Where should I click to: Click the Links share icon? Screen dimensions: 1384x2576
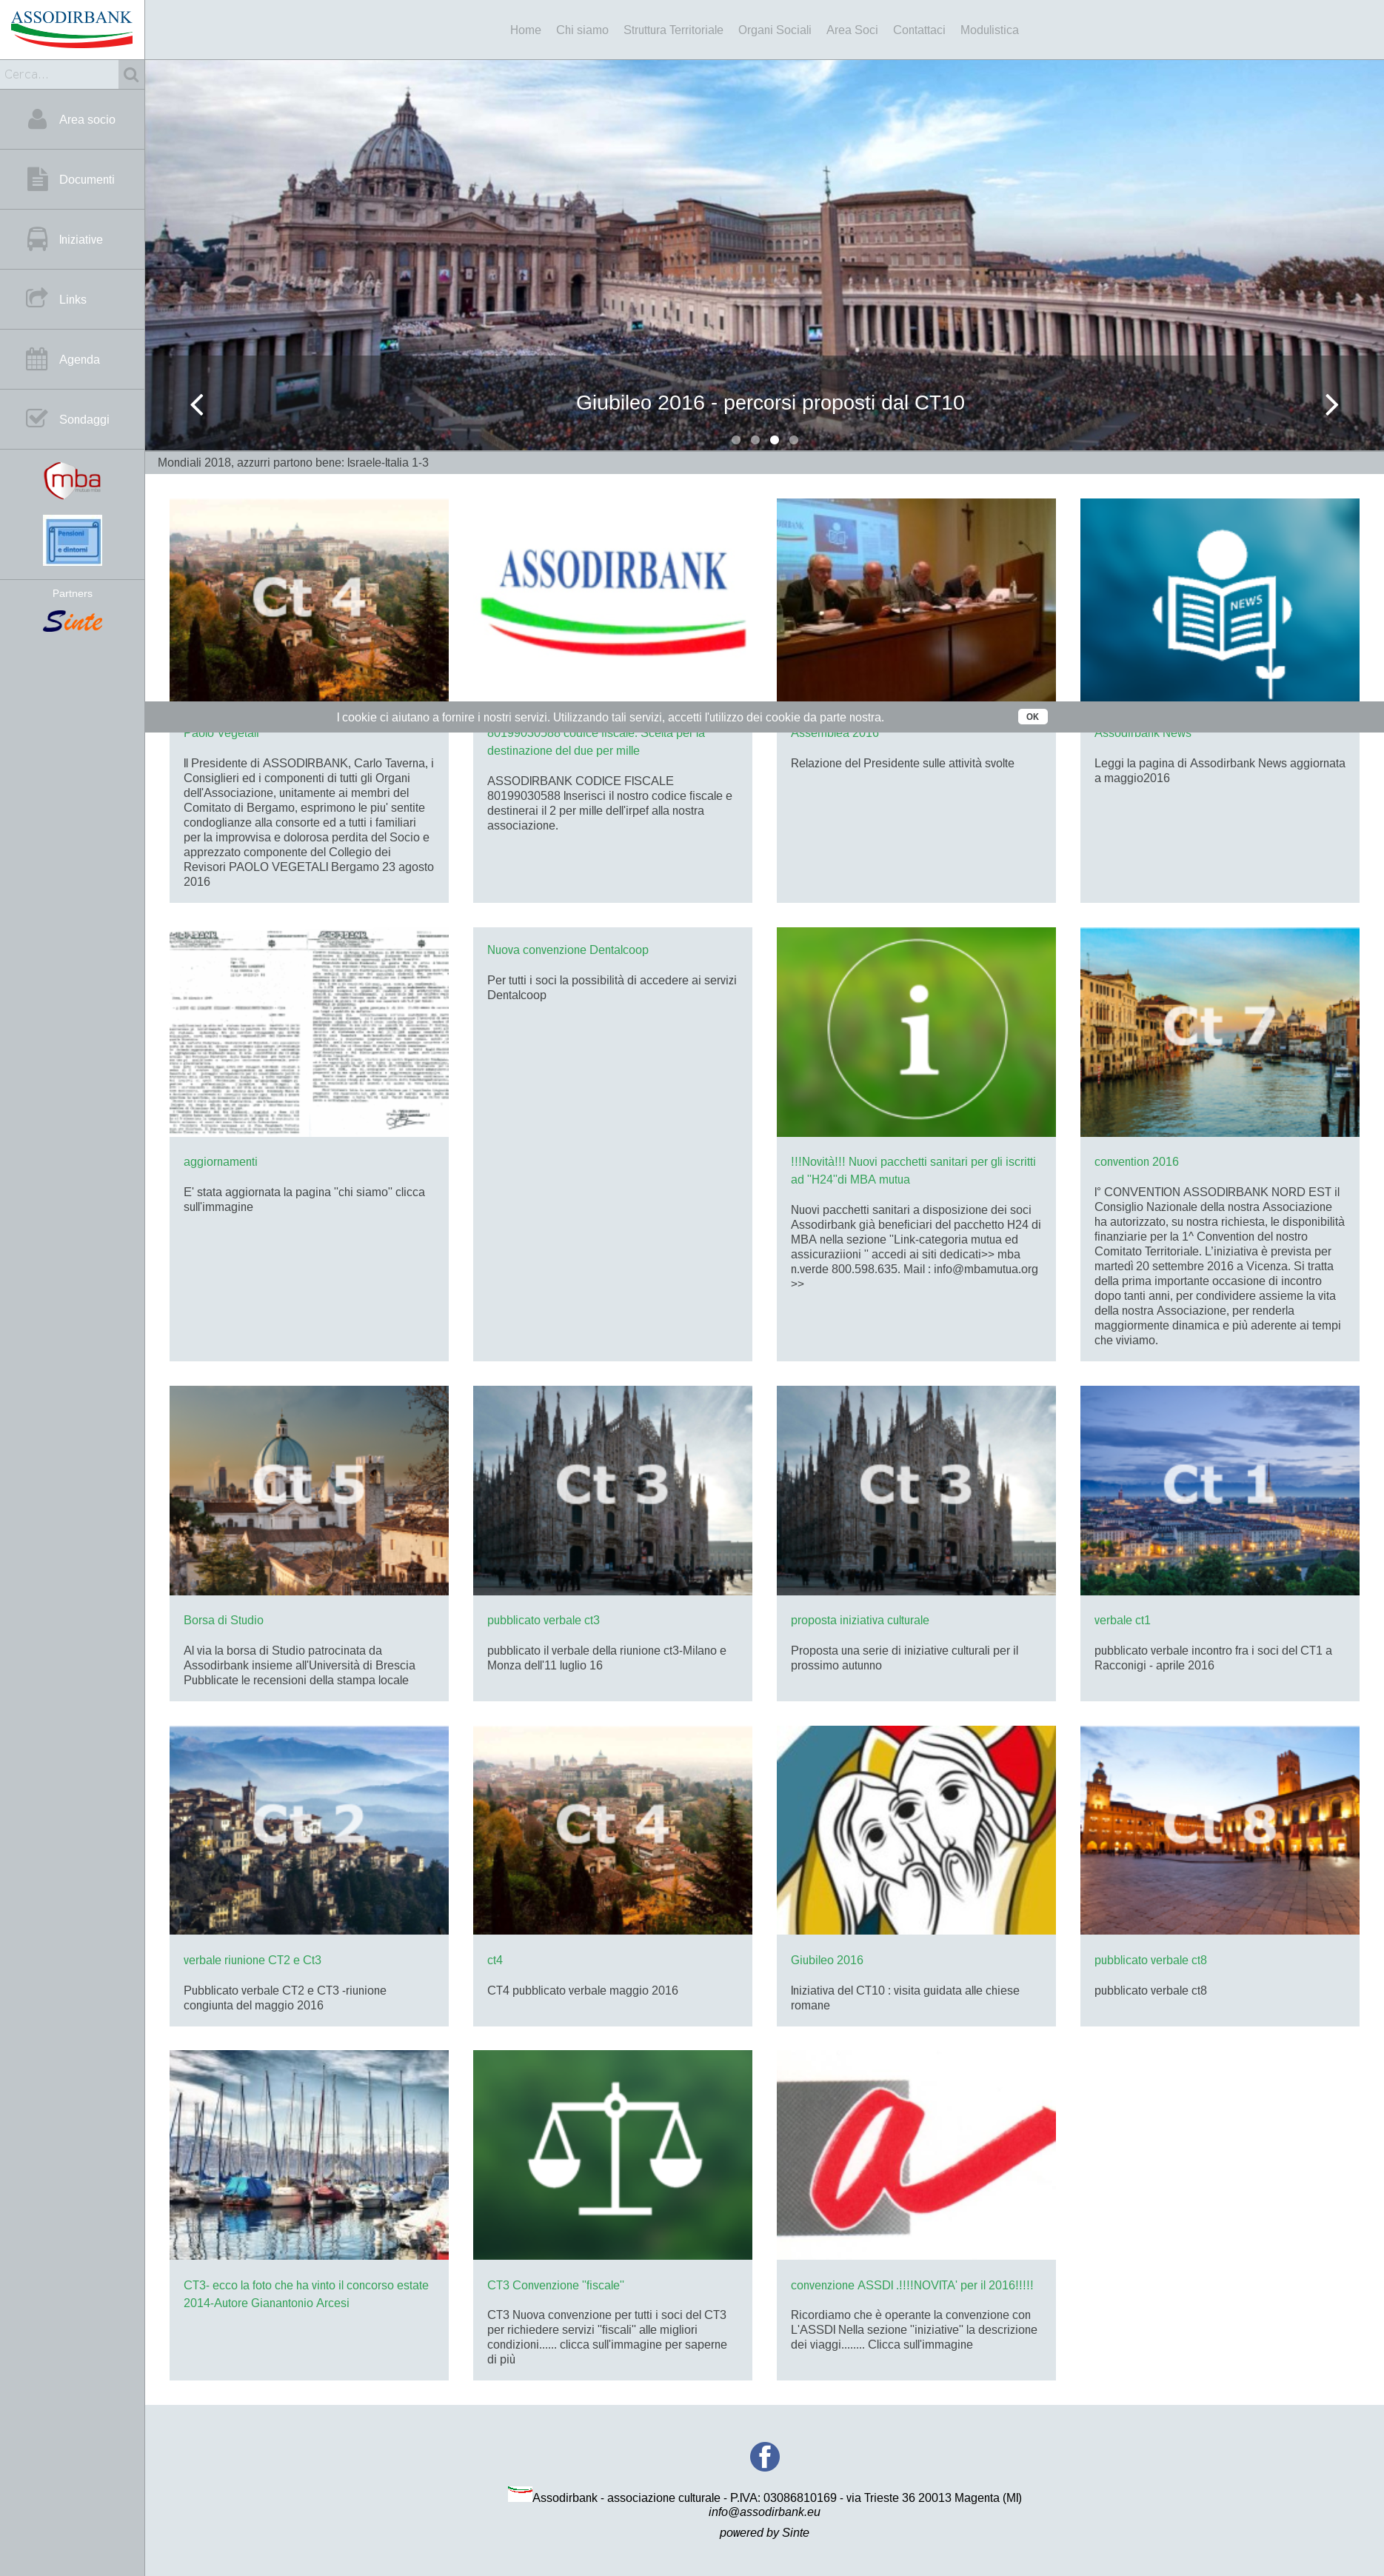[x=37, y=298]
